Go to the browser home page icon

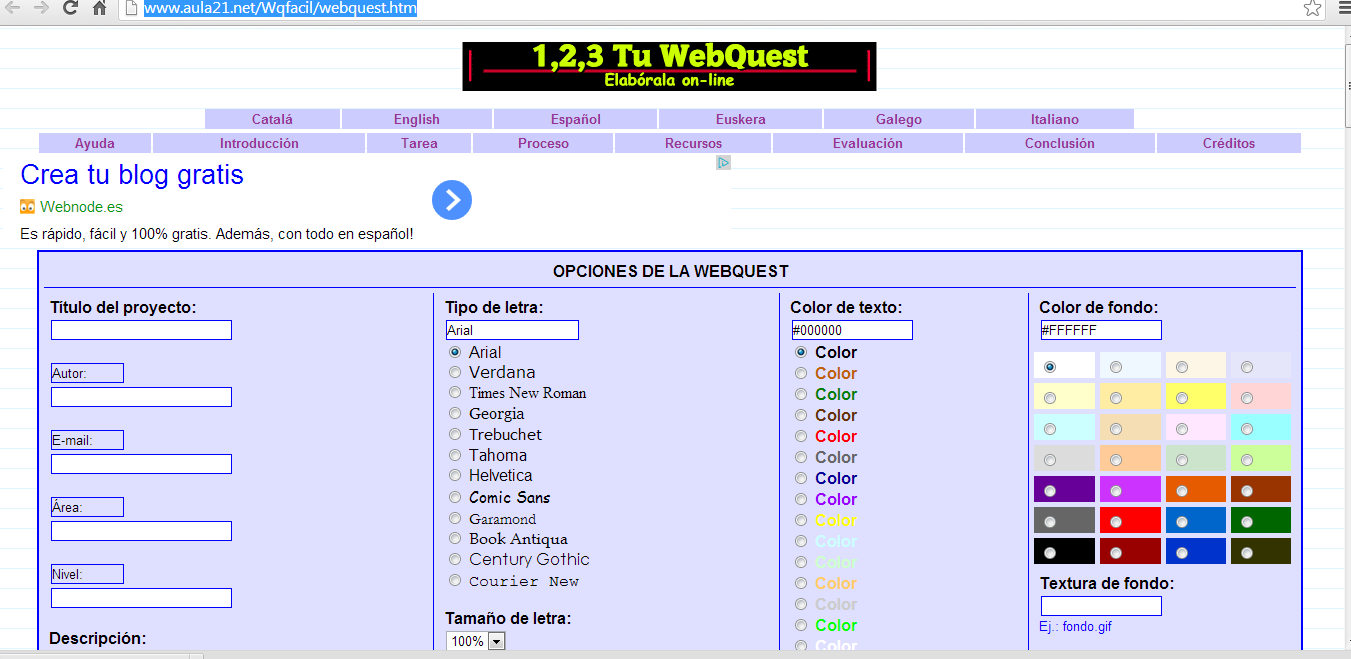point(99,8)
